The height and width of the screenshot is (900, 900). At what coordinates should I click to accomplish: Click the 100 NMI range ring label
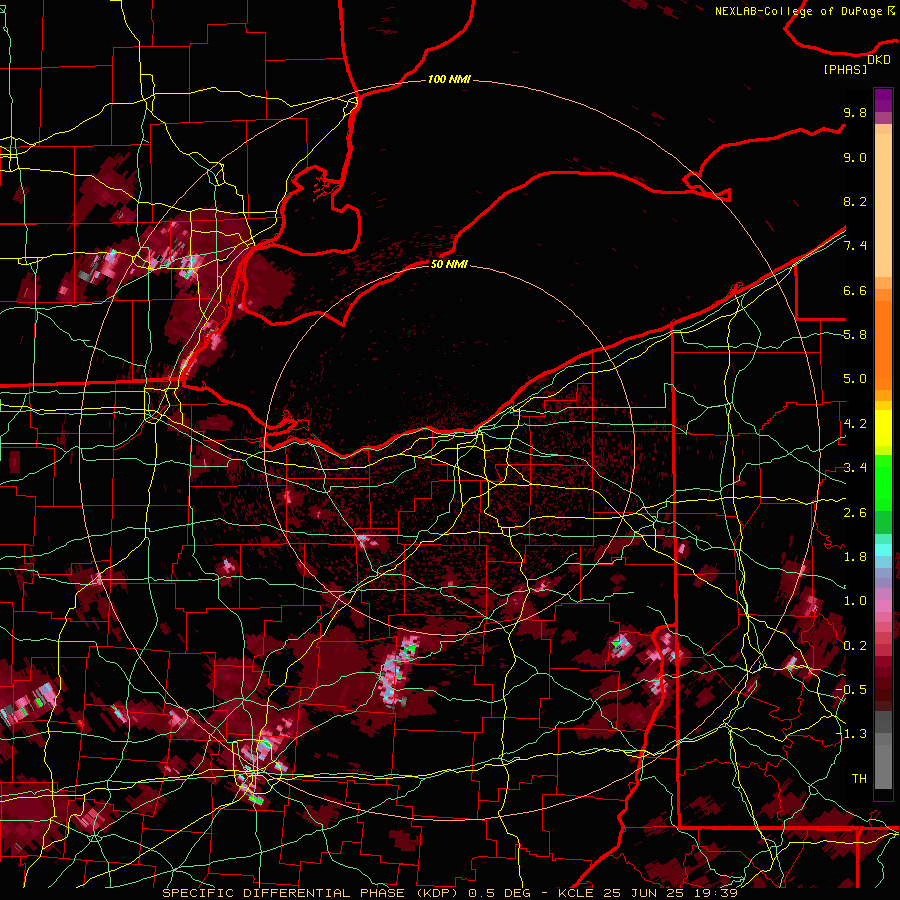point(449,79)
